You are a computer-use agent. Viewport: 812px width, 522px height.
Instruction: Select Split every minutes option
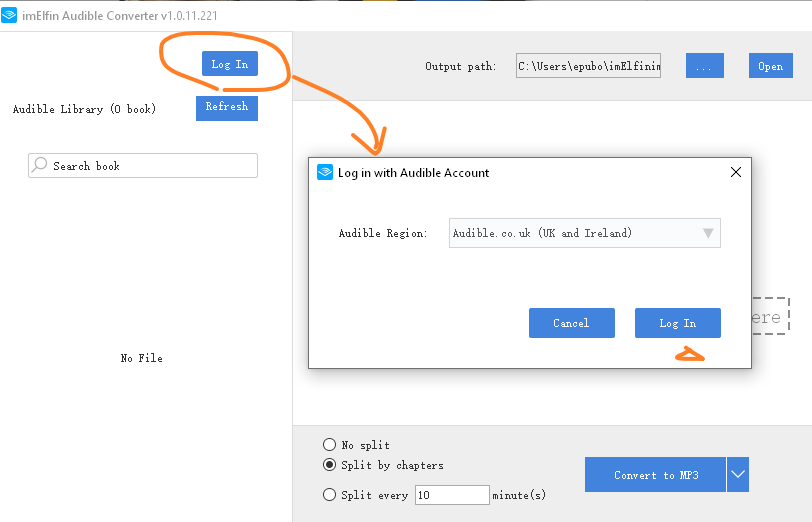(x=329, y=495)
